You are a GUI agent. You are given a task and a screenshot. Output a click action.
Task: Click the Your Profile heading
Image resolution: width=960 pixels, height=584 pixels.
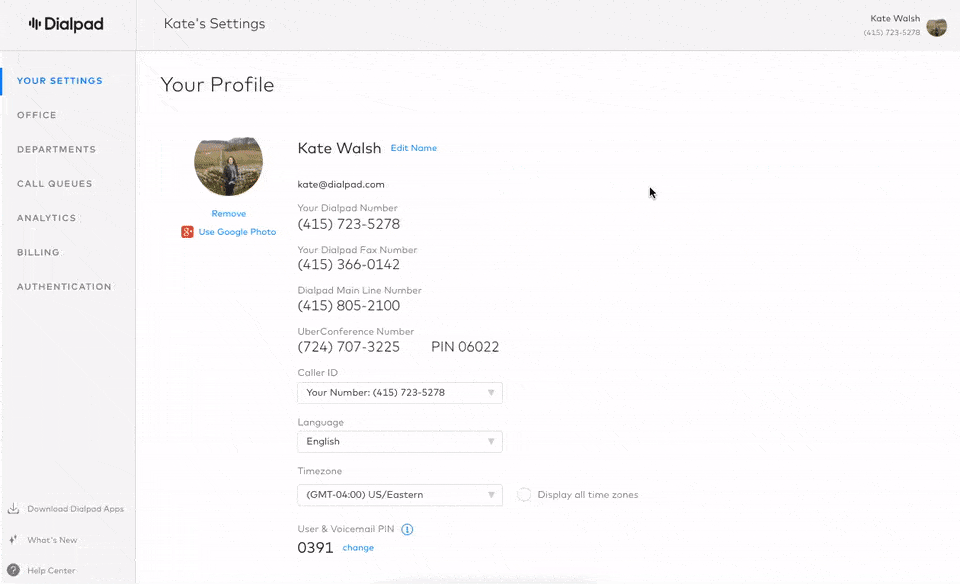217,85
